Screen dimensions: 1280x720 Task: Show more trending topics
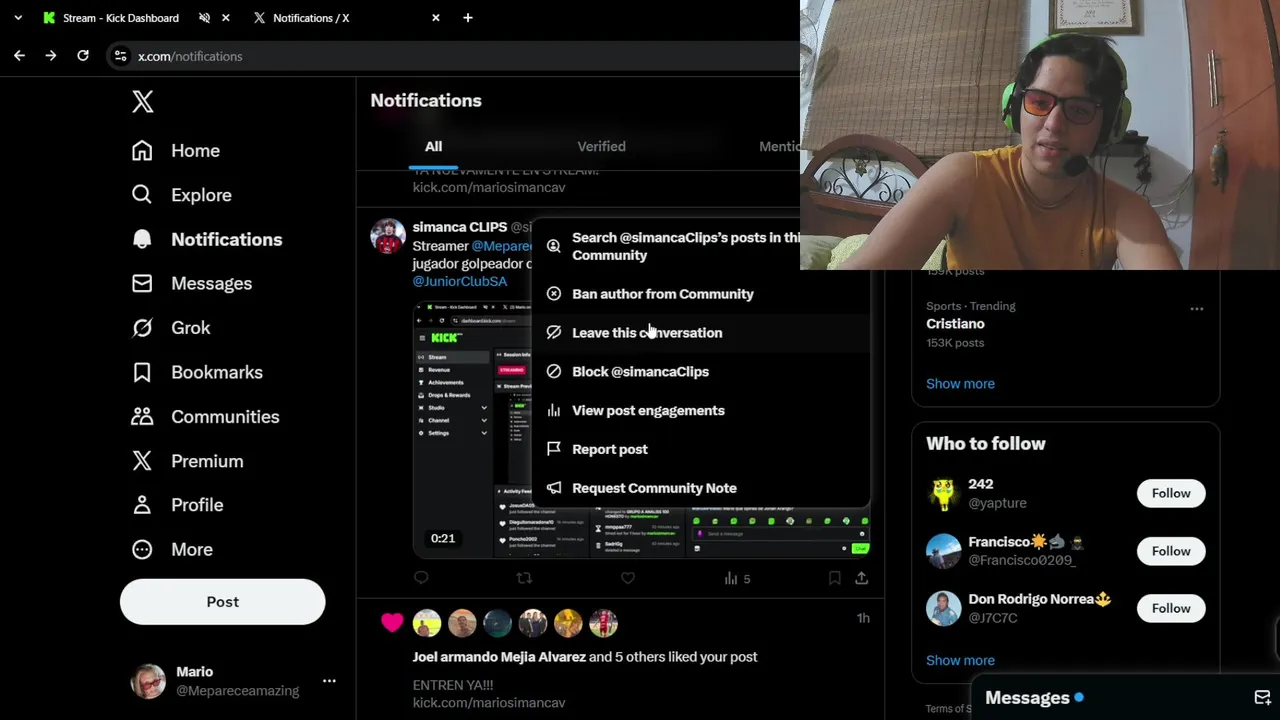[x=960, y=384]
